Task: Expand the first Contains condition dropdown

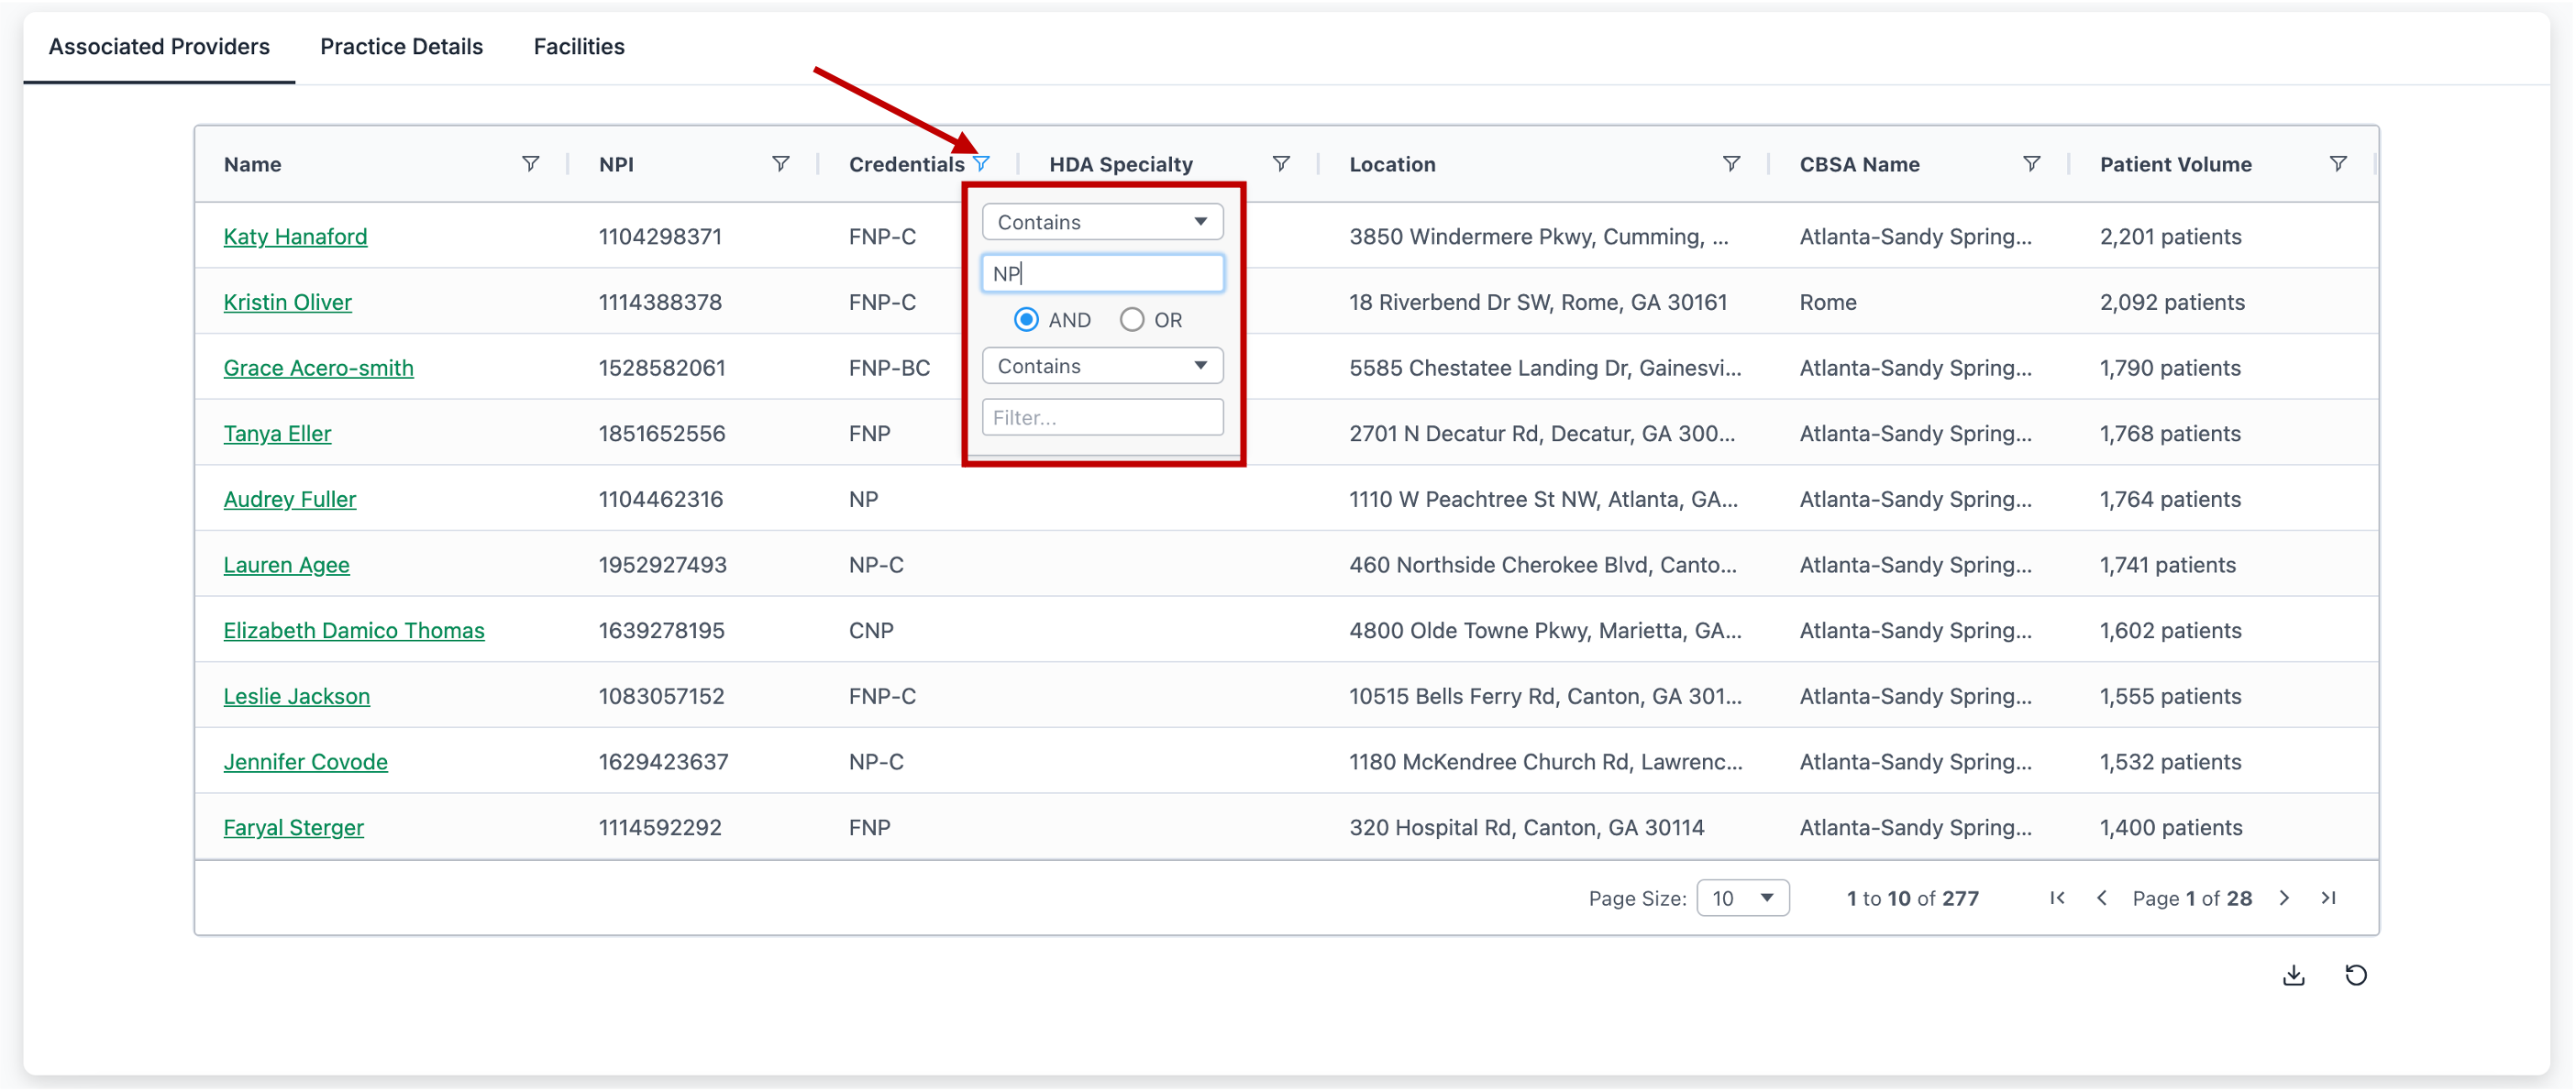Action: point(1102,222)
